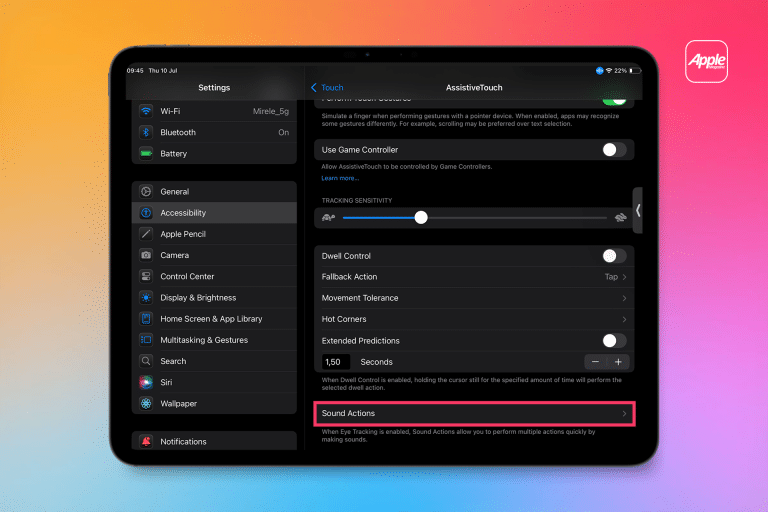Viewport: 768px width, 512px height.
Task: Open Notifications settings row
Action: 215,441
